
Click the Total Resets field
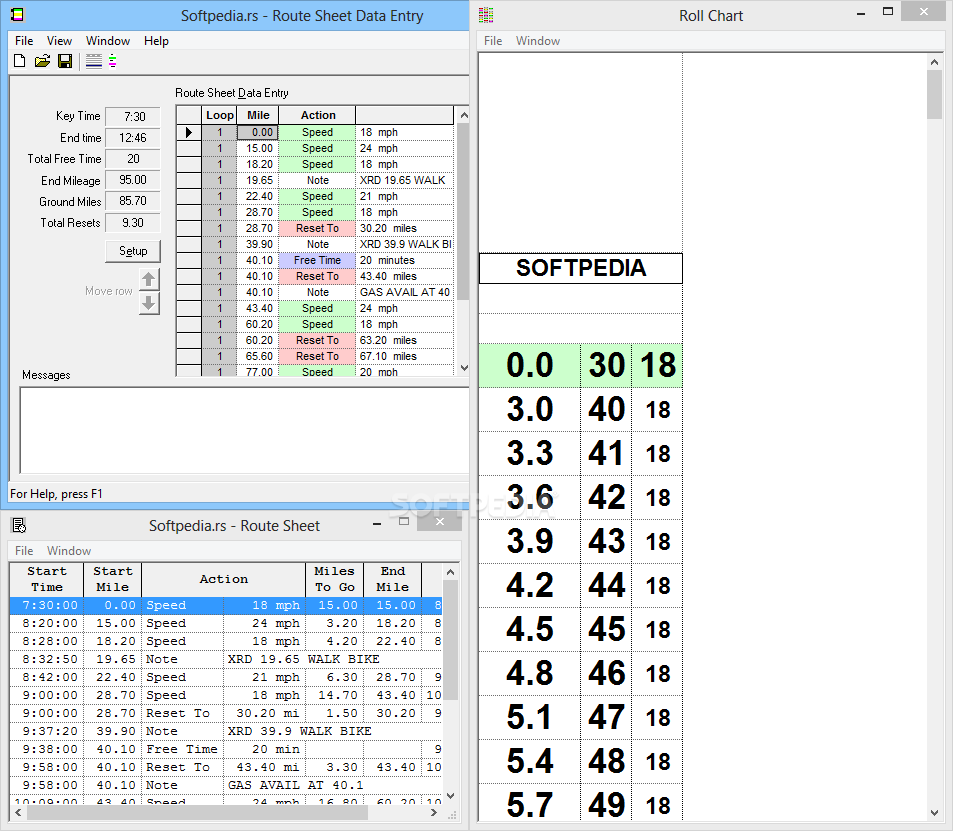coord(133,222)
